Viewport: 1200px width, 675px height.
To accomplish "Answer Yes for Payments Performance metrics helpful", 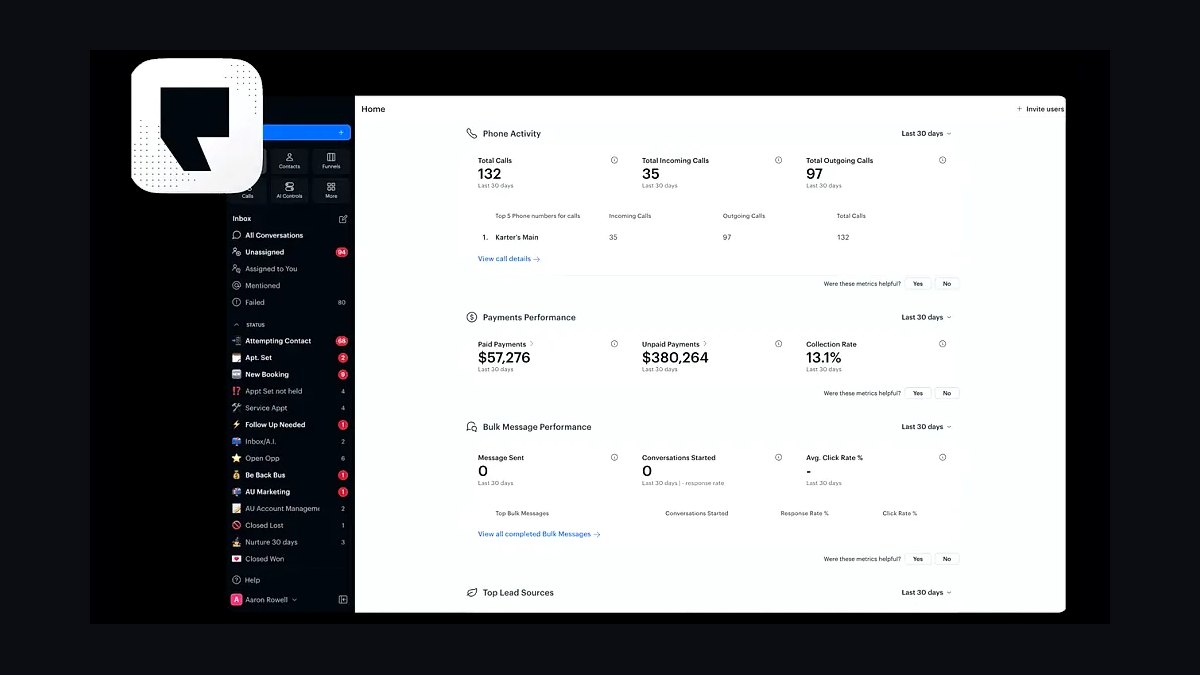I will [x=918, y=393].
